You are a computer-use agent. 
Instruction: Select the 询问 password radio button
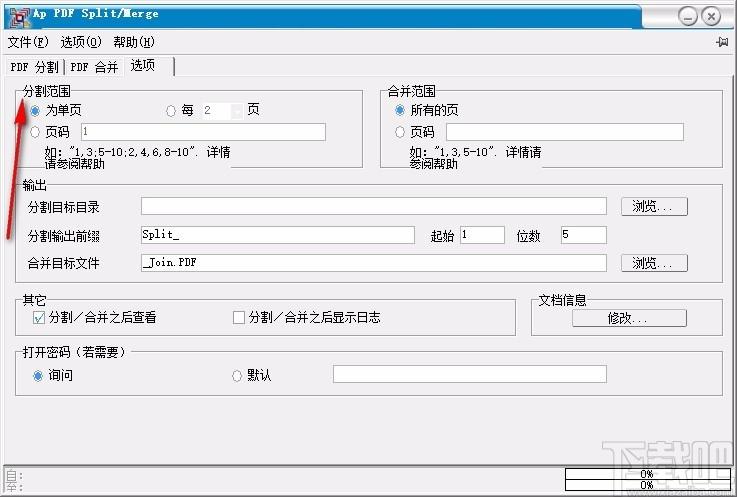38,376
